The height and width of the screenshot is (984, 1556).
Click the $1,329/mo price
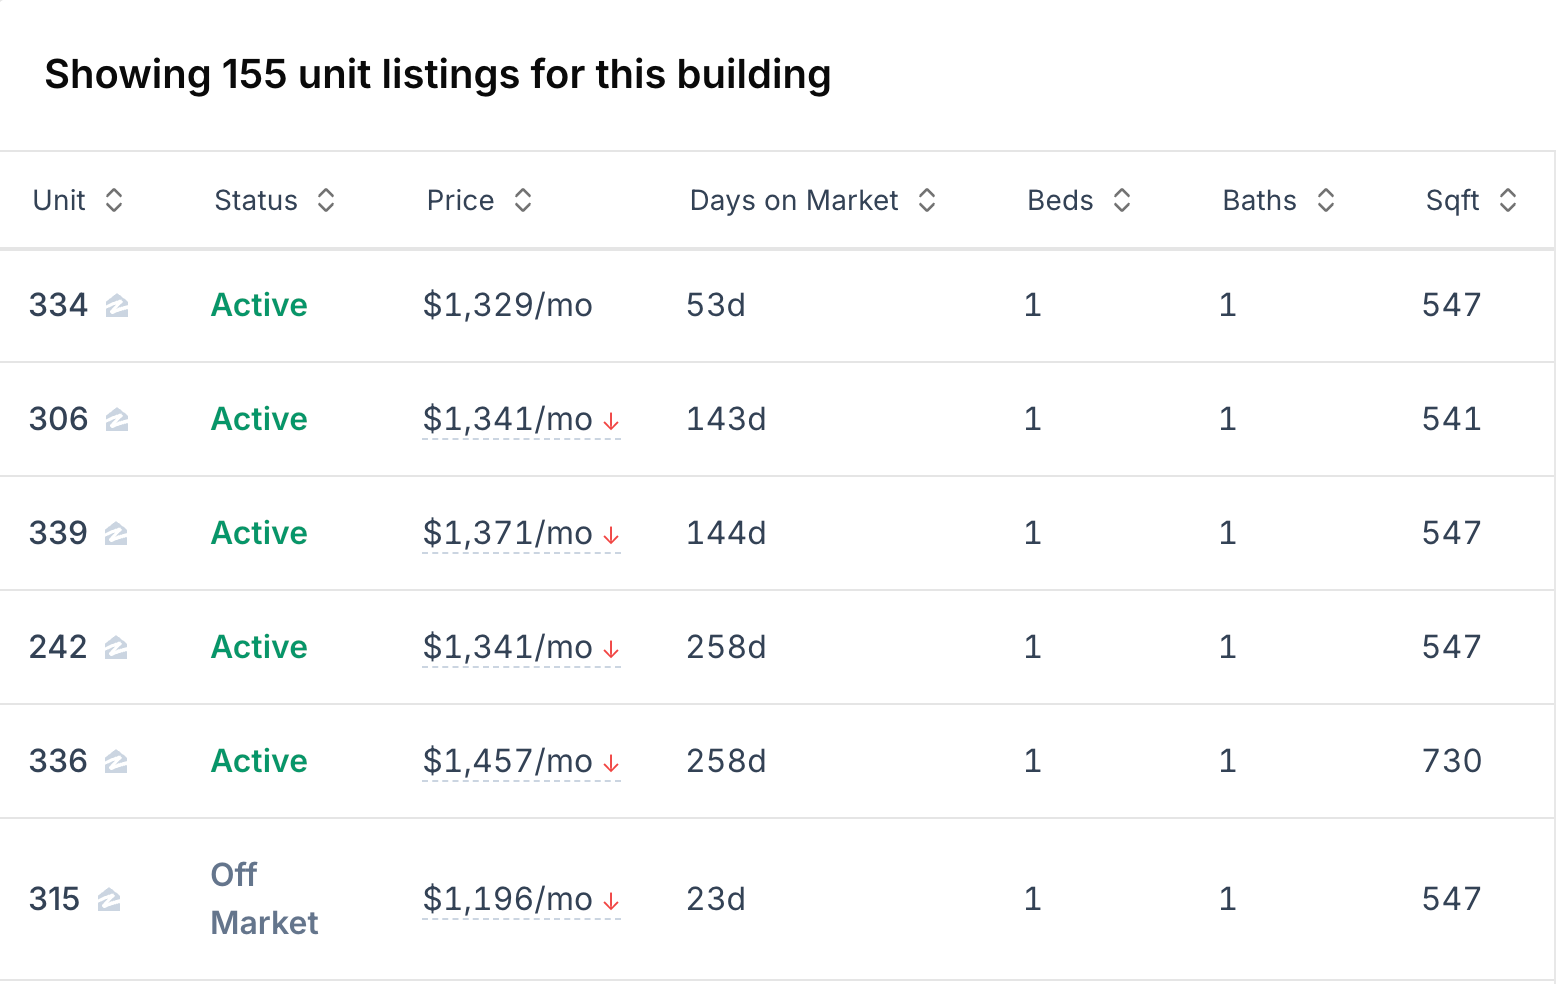(x=508, y=305)
